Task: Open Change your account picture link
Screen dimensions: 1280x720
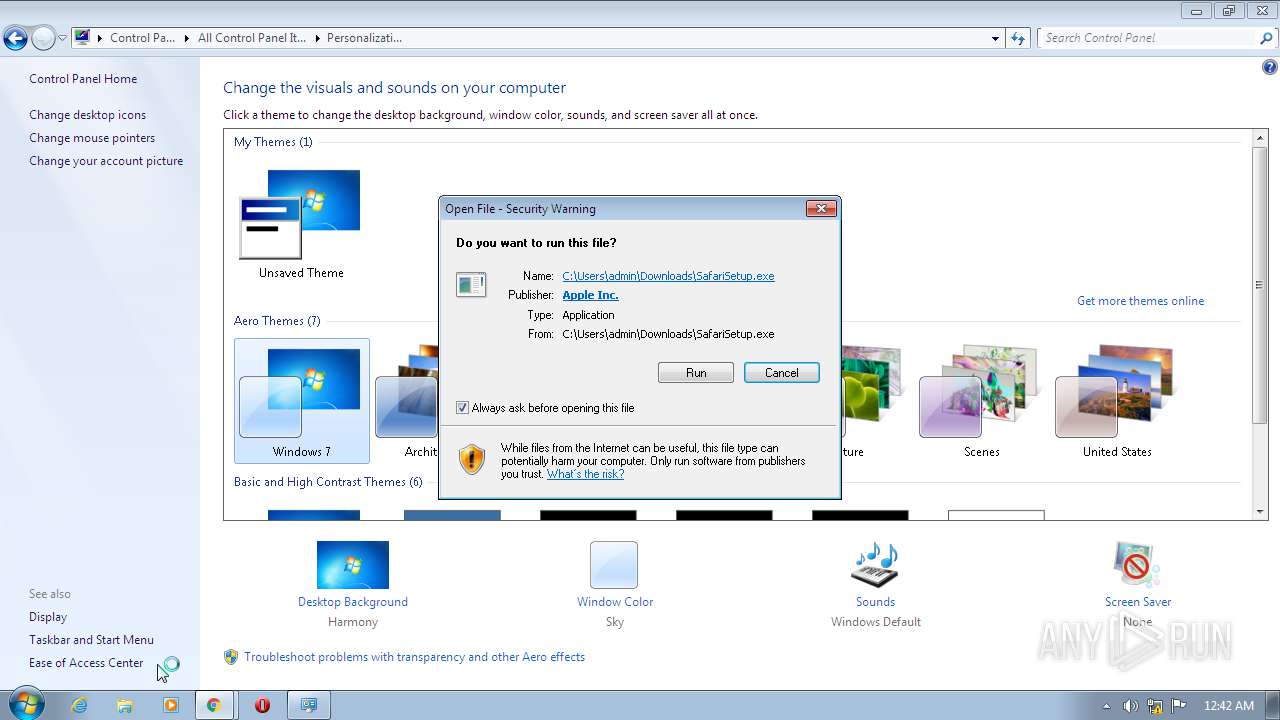Action: (x=106, y=161)
